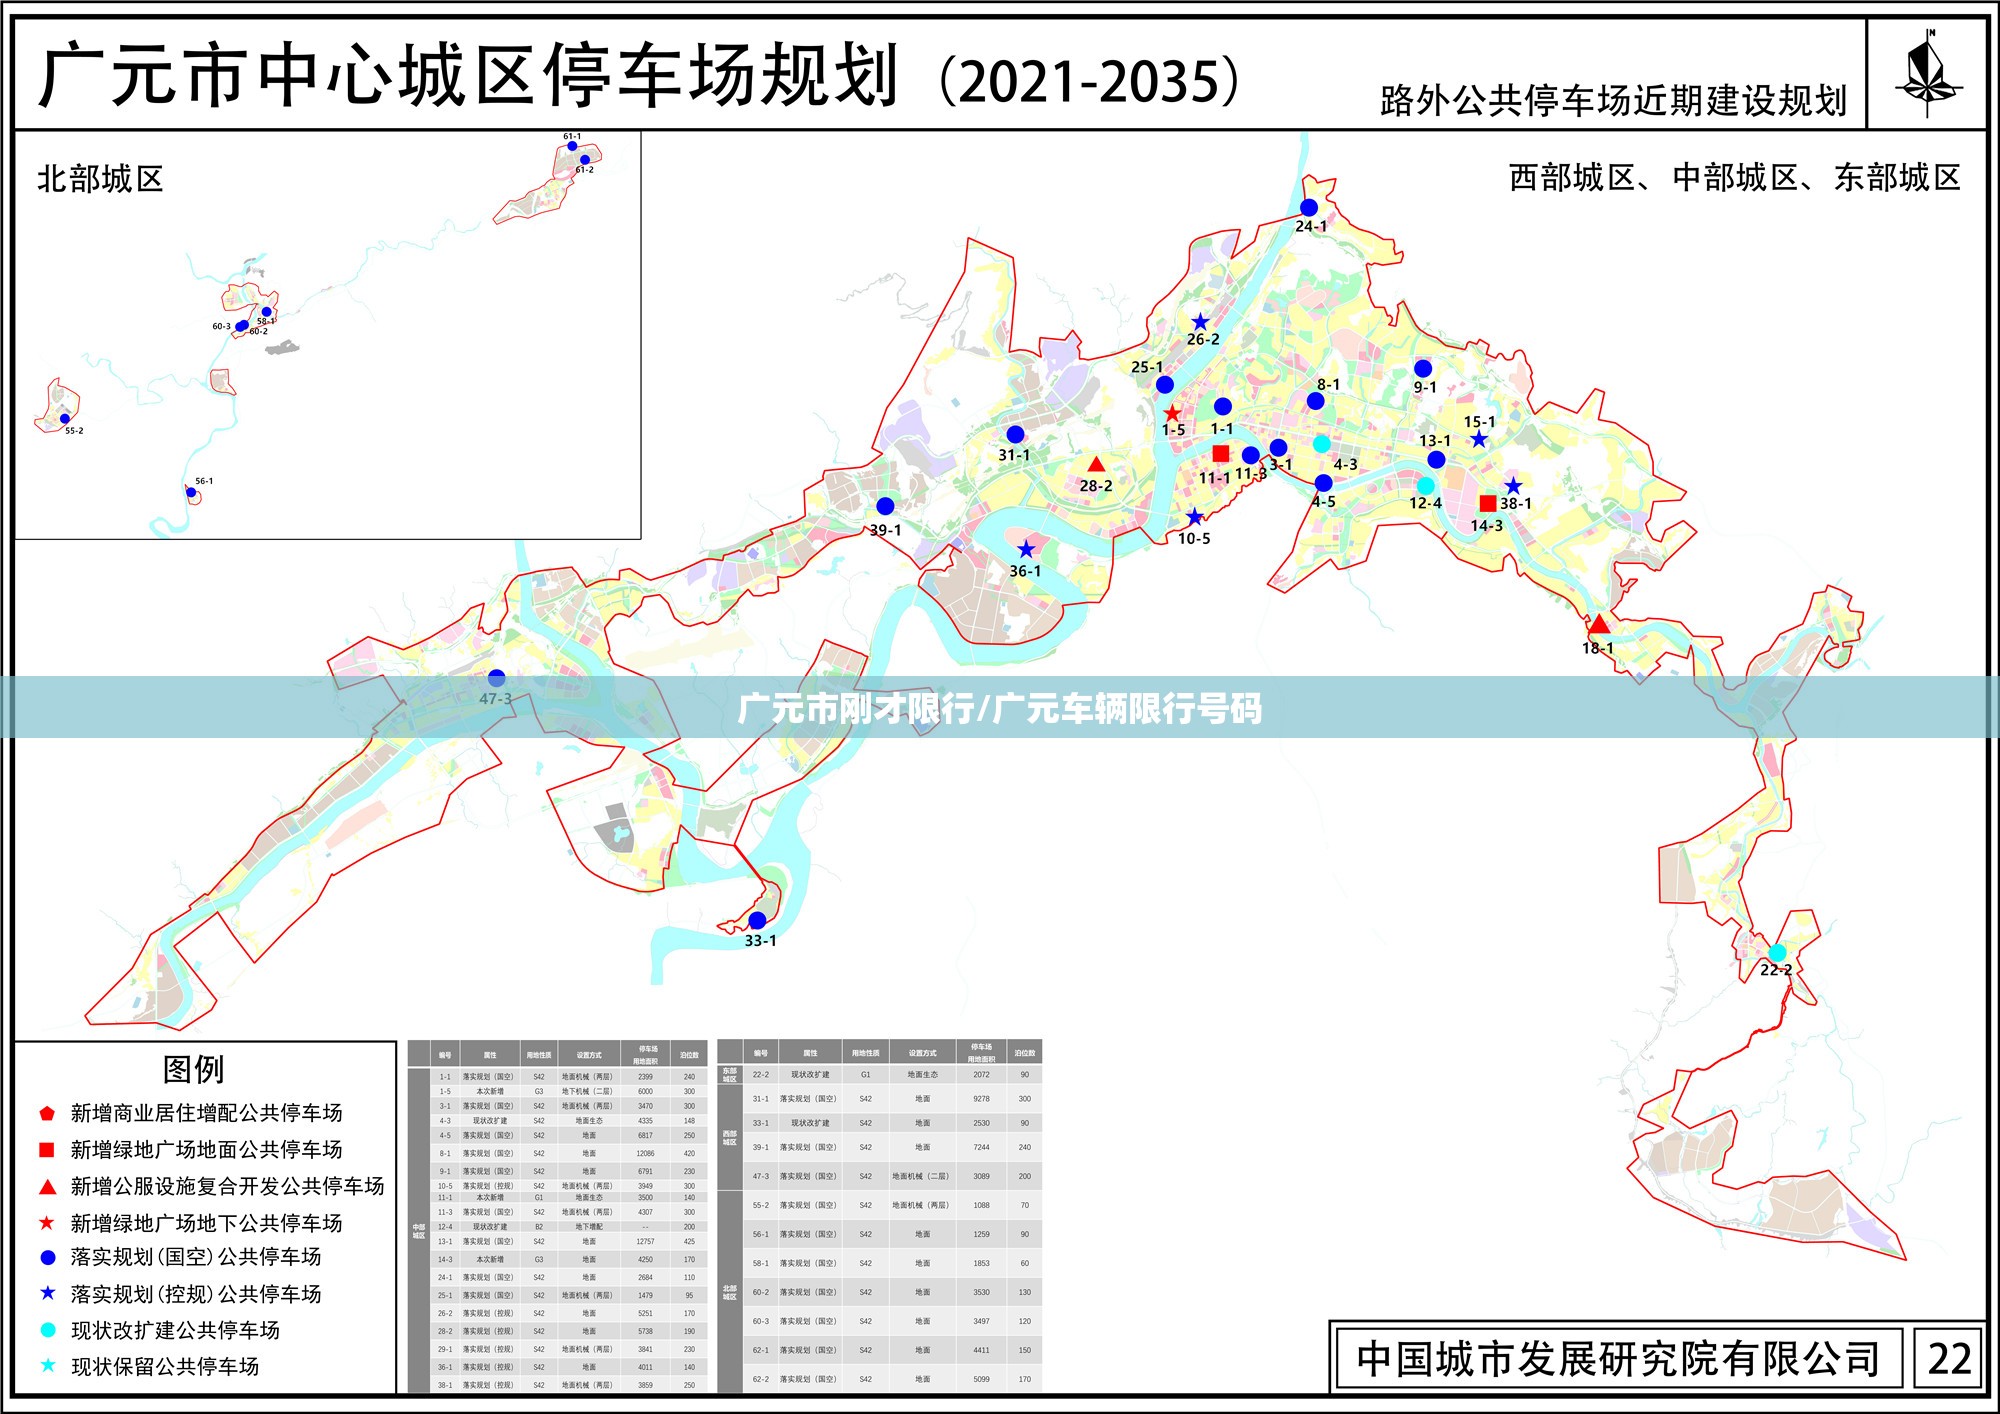Click the red triangle symbol in the legend
The image size is (2000, 1414).
coord(47,1187)
